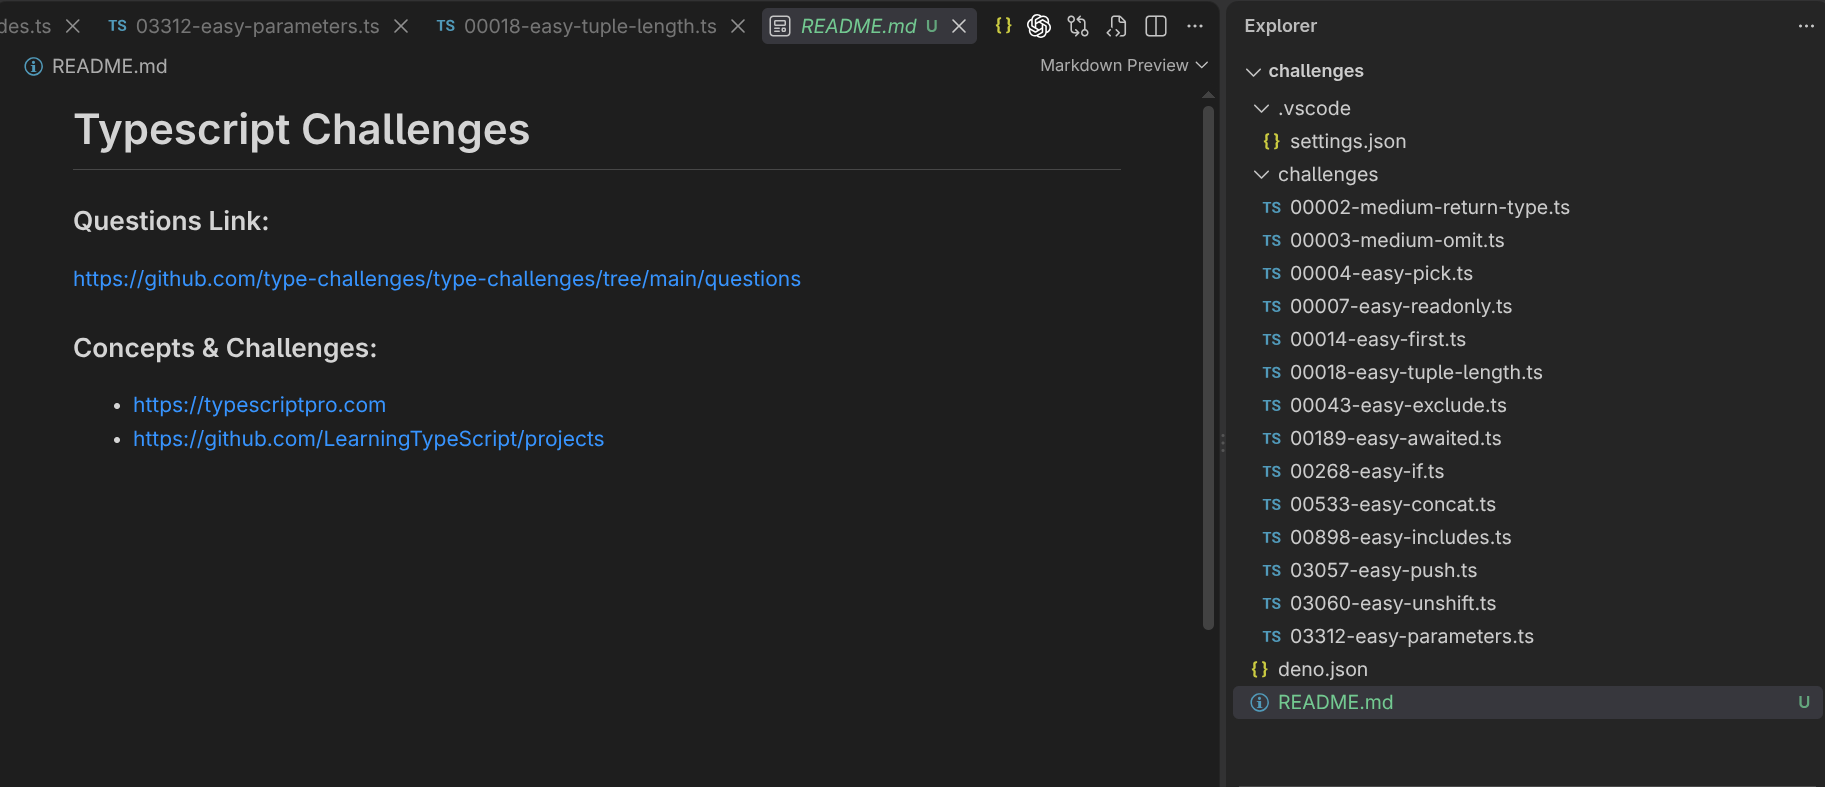The height and width of the screenshot is (787, 1825).
Task: Collapse the nested challenges subfolder
Action: point(1262,174)
